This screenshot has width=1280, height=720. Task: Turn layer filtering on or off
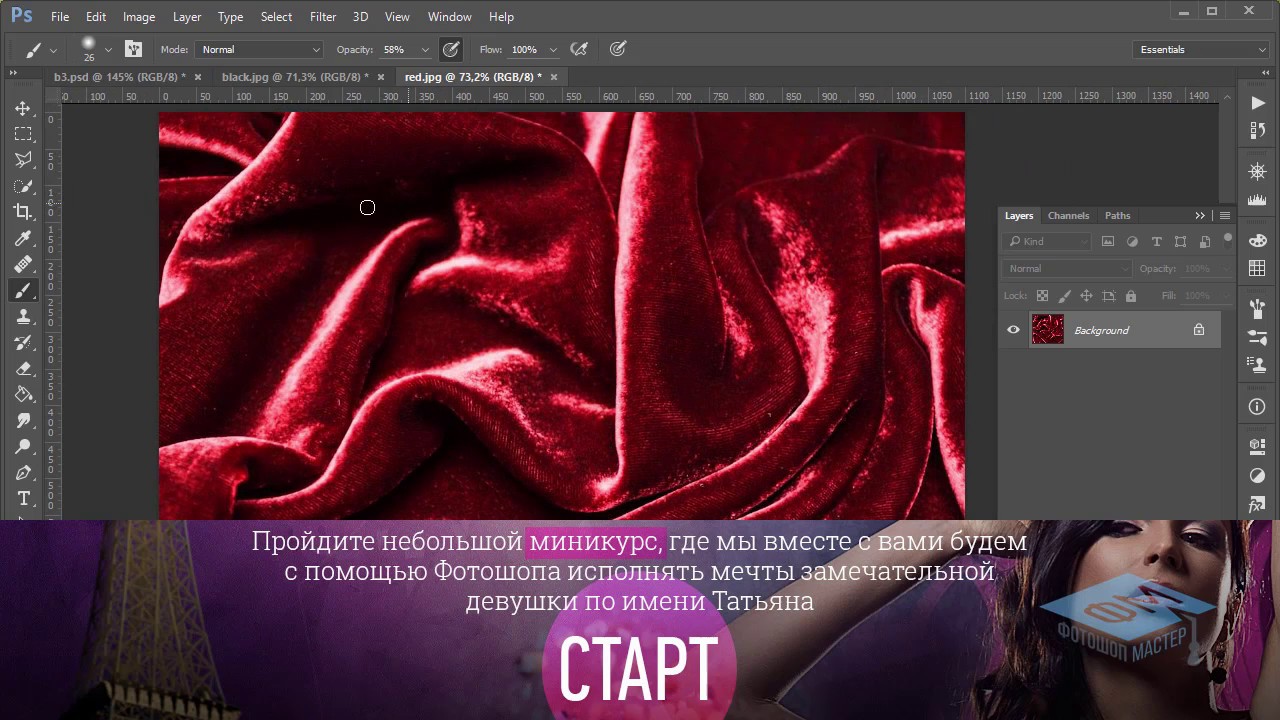coord(1227,239)
